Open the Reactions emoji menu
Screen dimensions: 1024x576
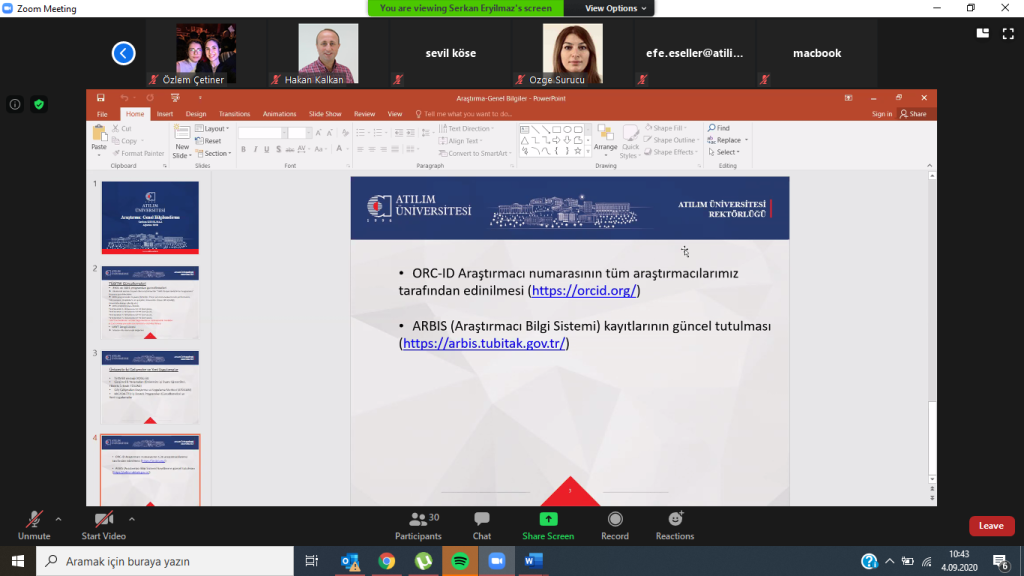pos(675,520)
